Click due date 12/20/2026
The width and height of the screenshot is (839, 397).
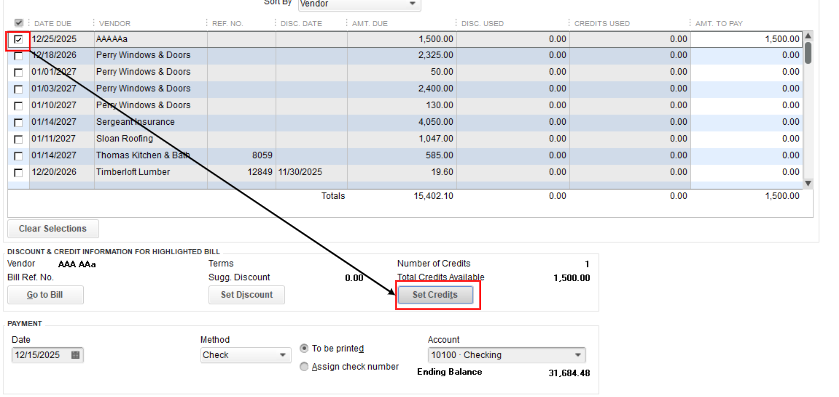pos(54,172)
